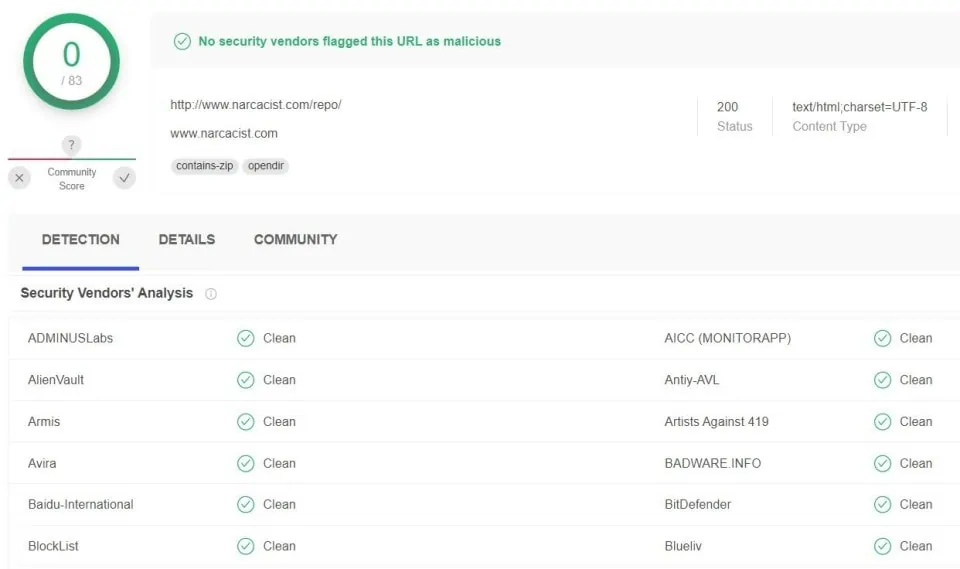Click the community score upvote checkmark icon
The height and width of the screenshot is (569, 960).
coord(124,178)
